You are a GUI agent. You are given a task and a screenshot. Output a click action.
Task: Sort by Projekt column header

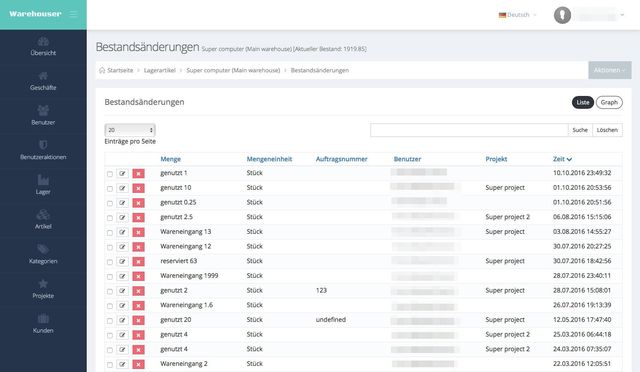pyautogui.click(x=496, y=159)
